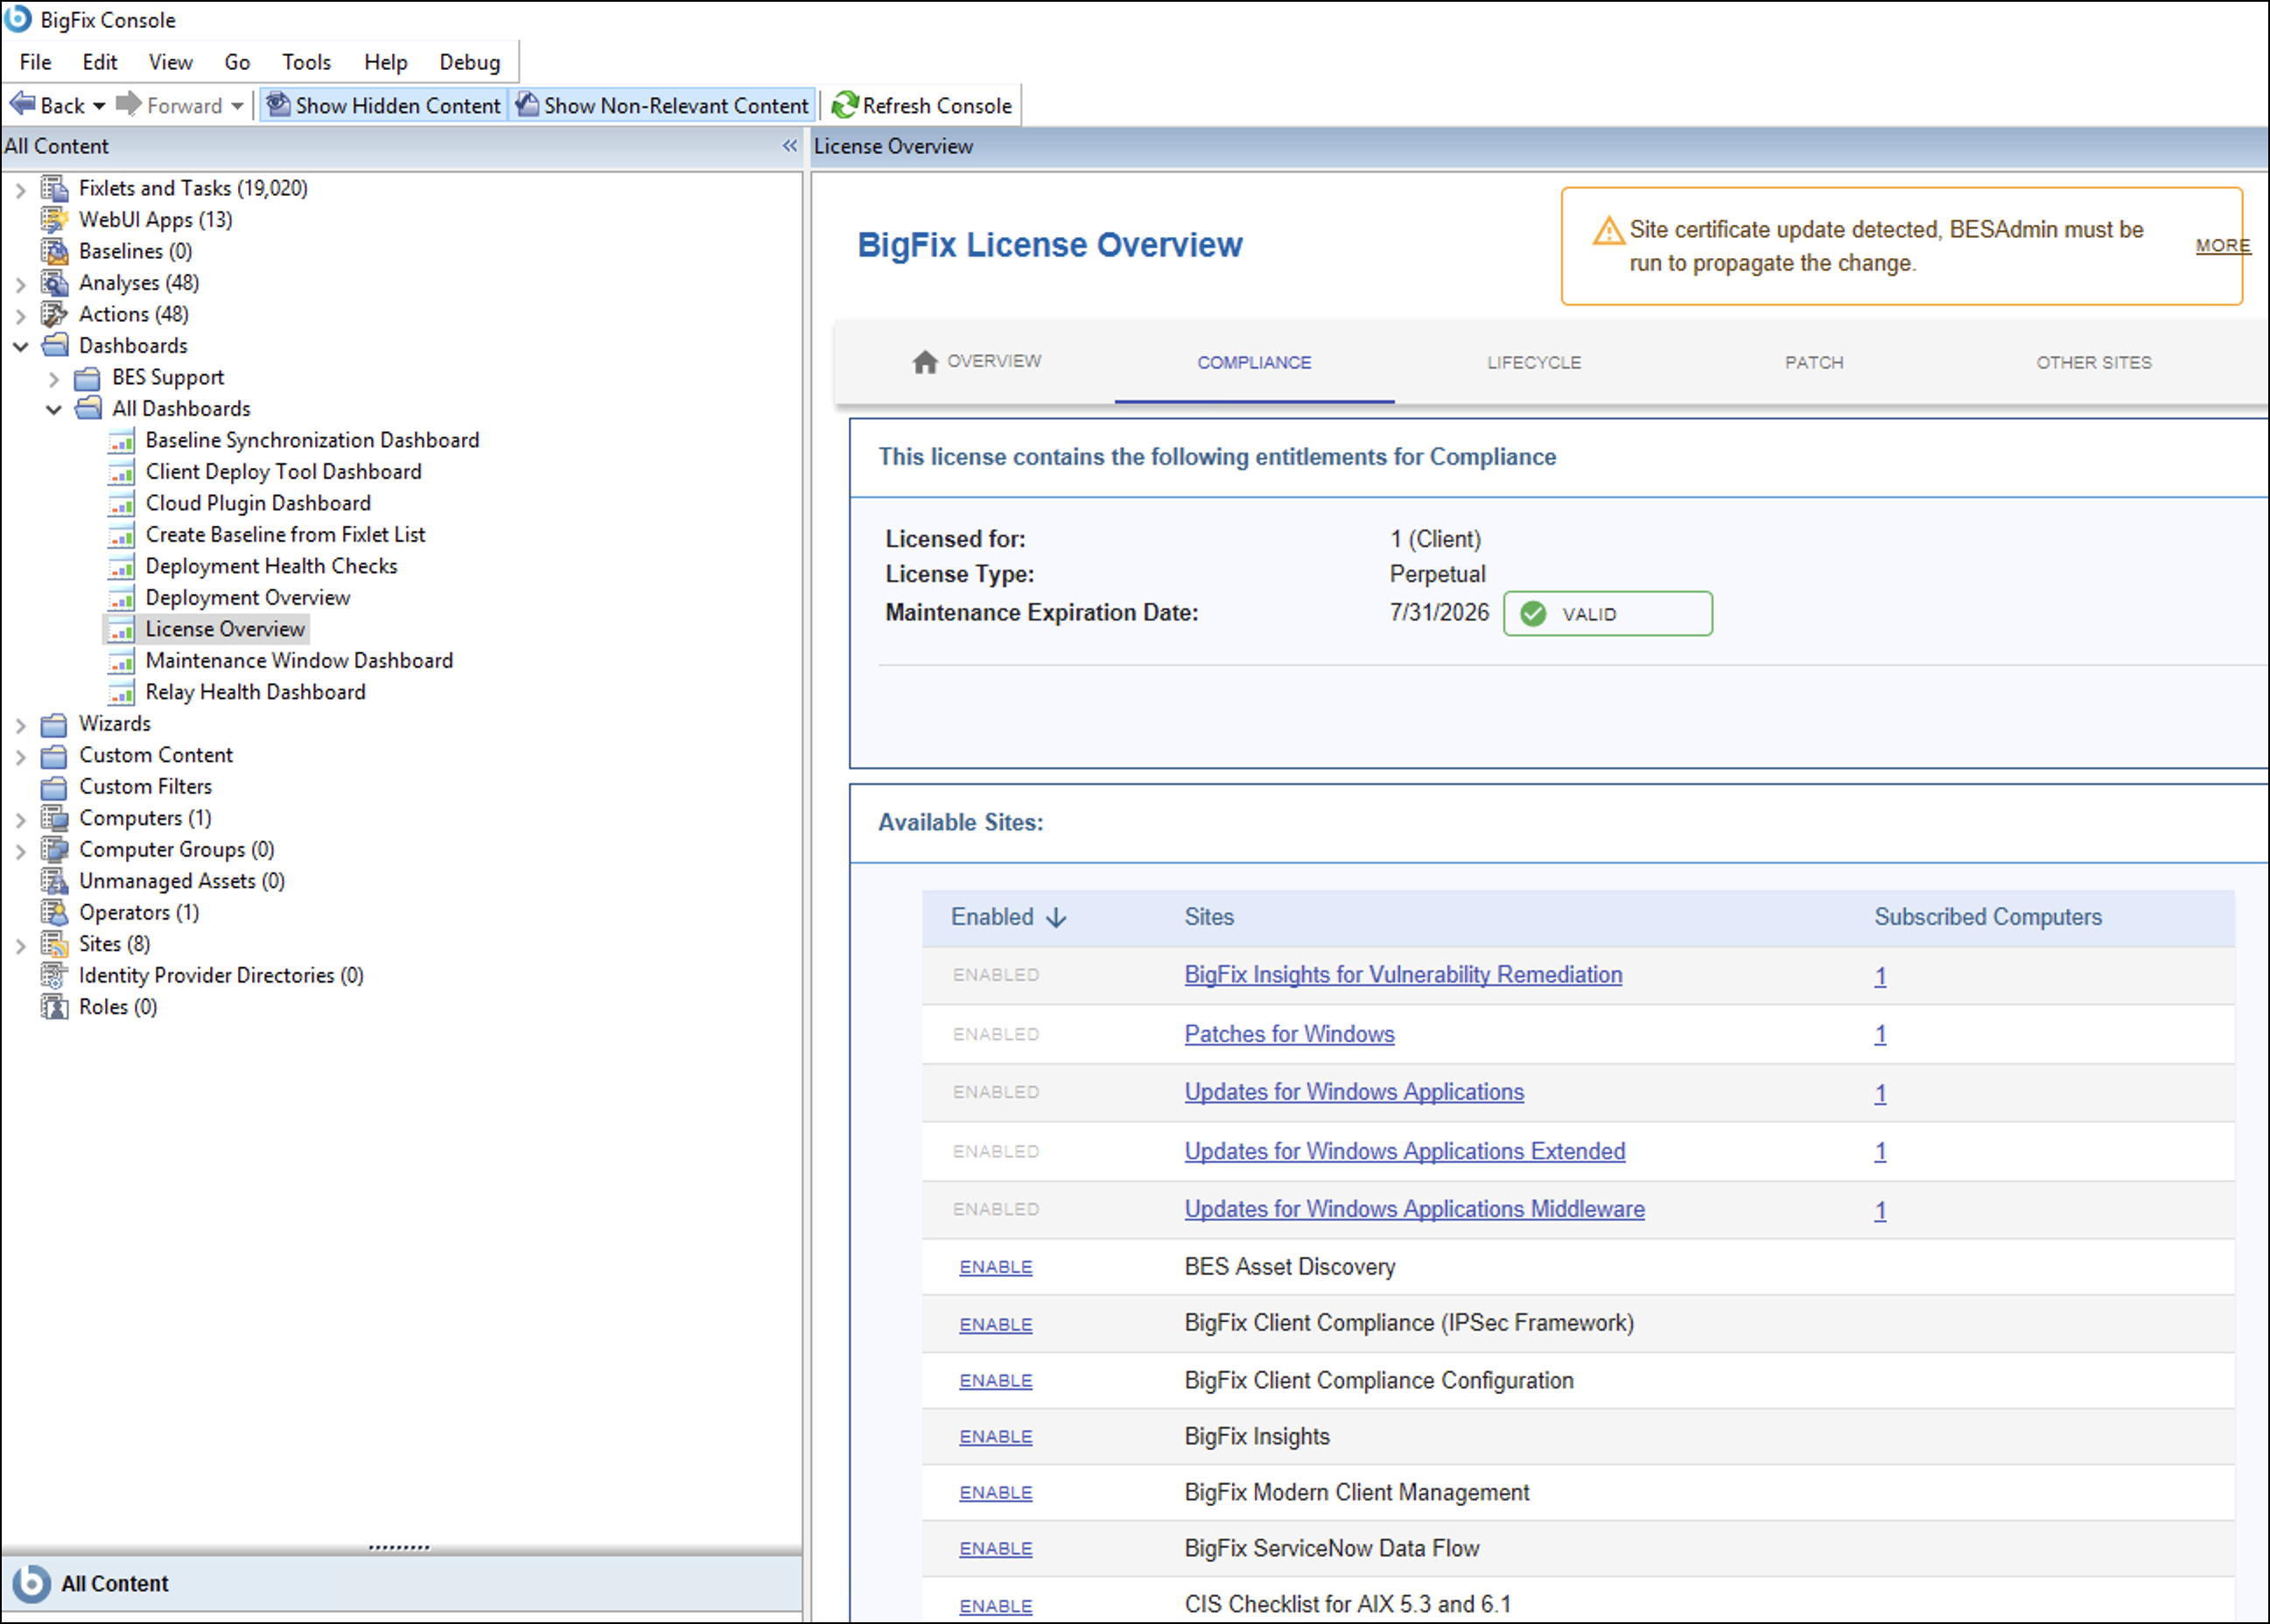Click the Operators node icon

click(x=54, y=913)
